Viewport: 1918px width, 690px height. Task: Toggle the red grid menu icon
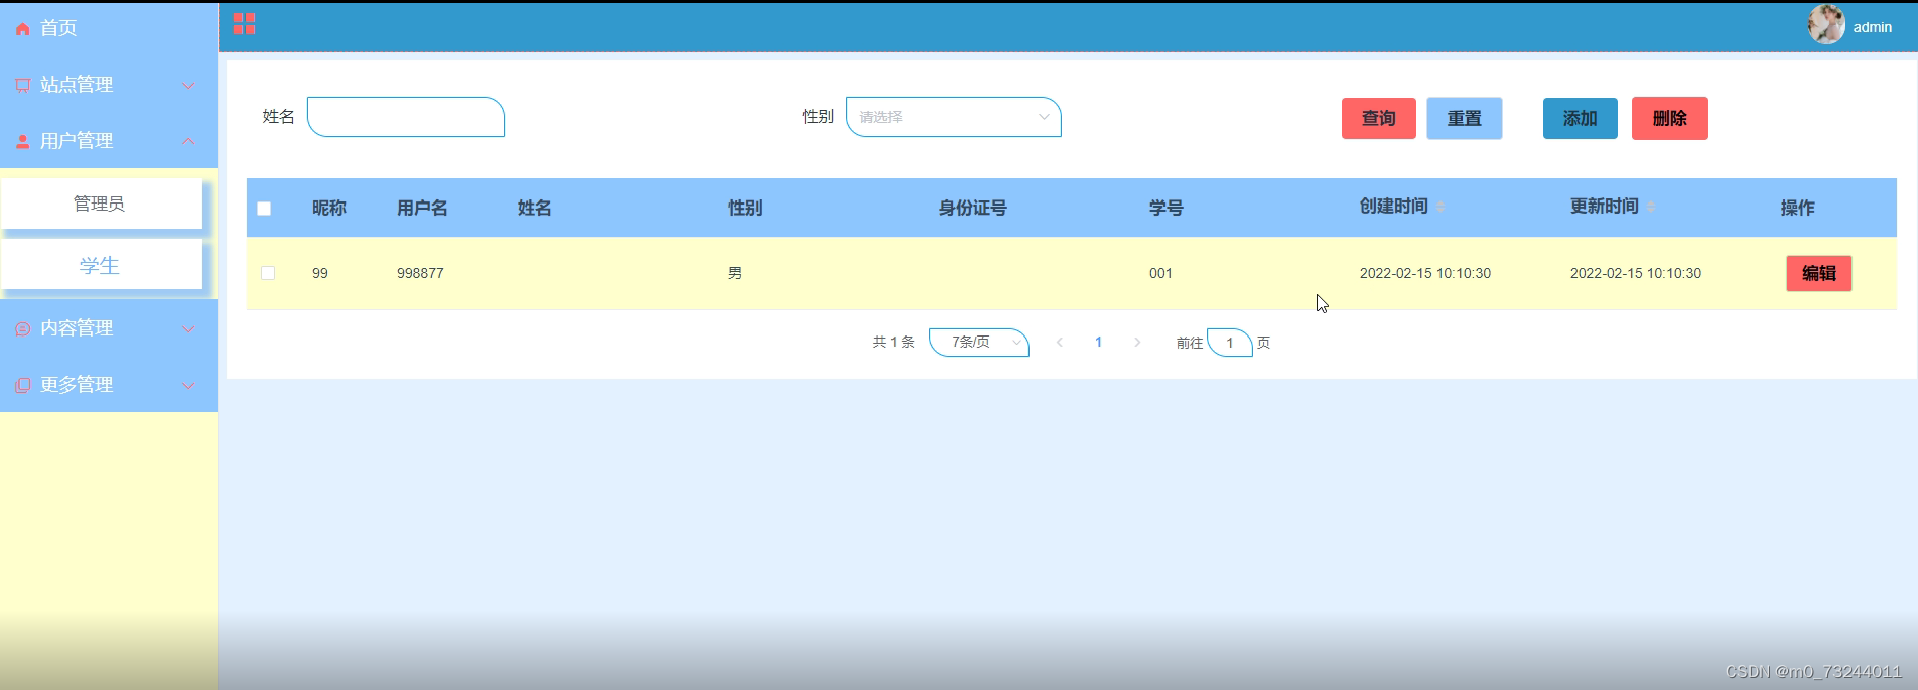click(x=244, y=24)
